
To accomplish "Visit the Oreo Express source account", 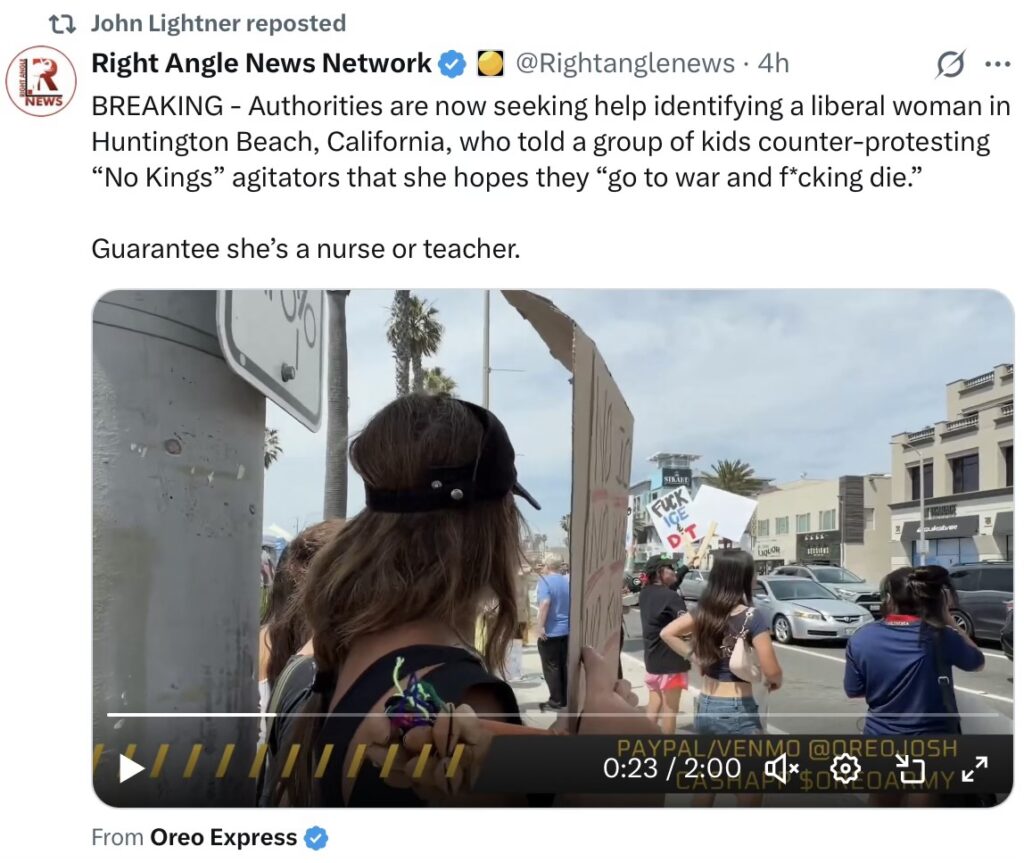I will pyautogui.click(x=223, y=837).
